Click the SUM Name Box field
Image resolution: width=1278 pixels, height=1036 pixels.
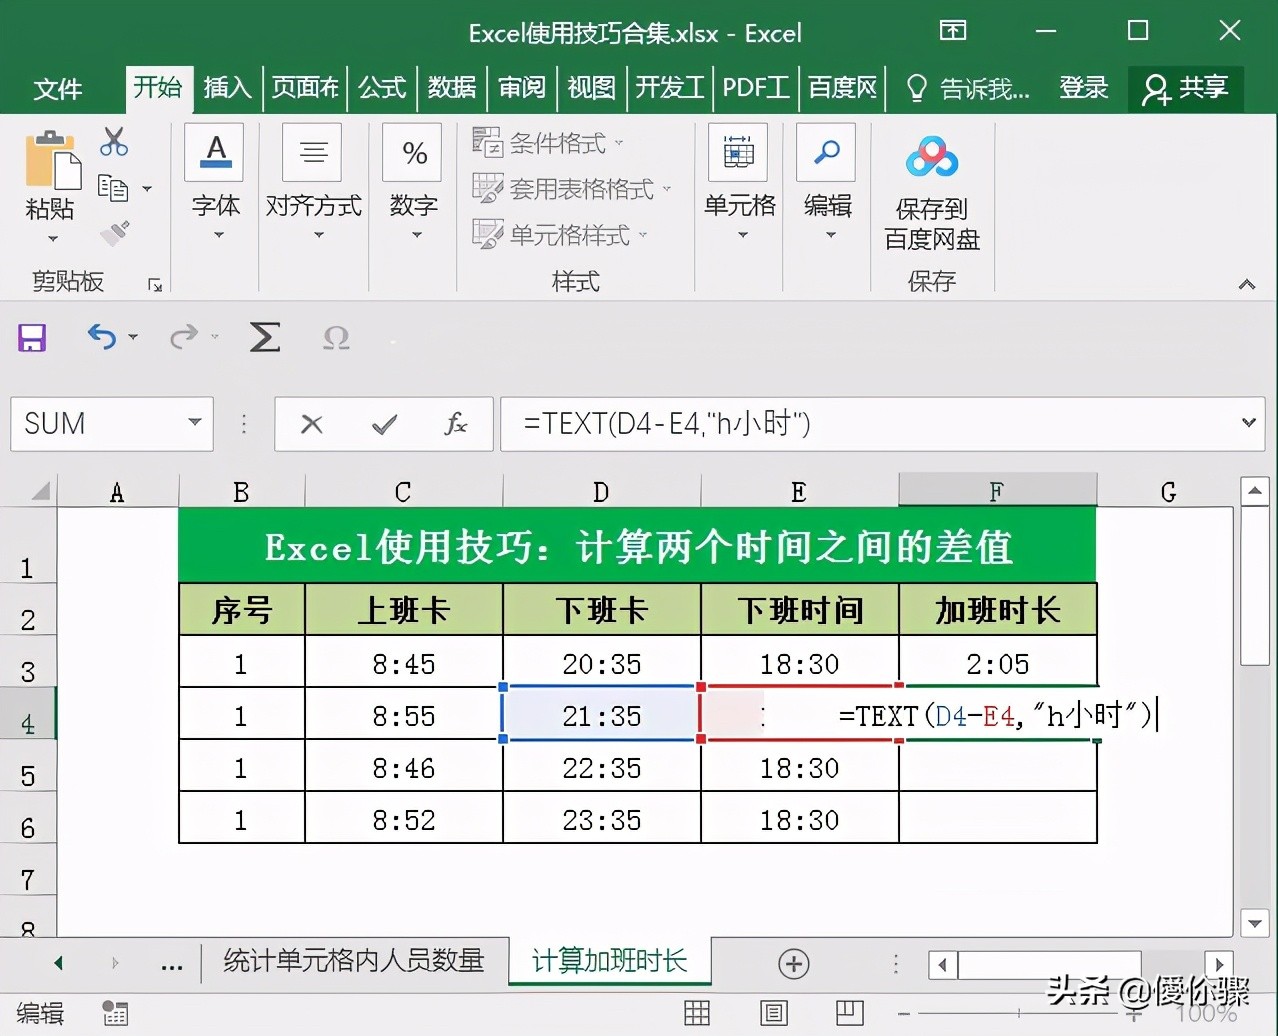tap(97, 424)
